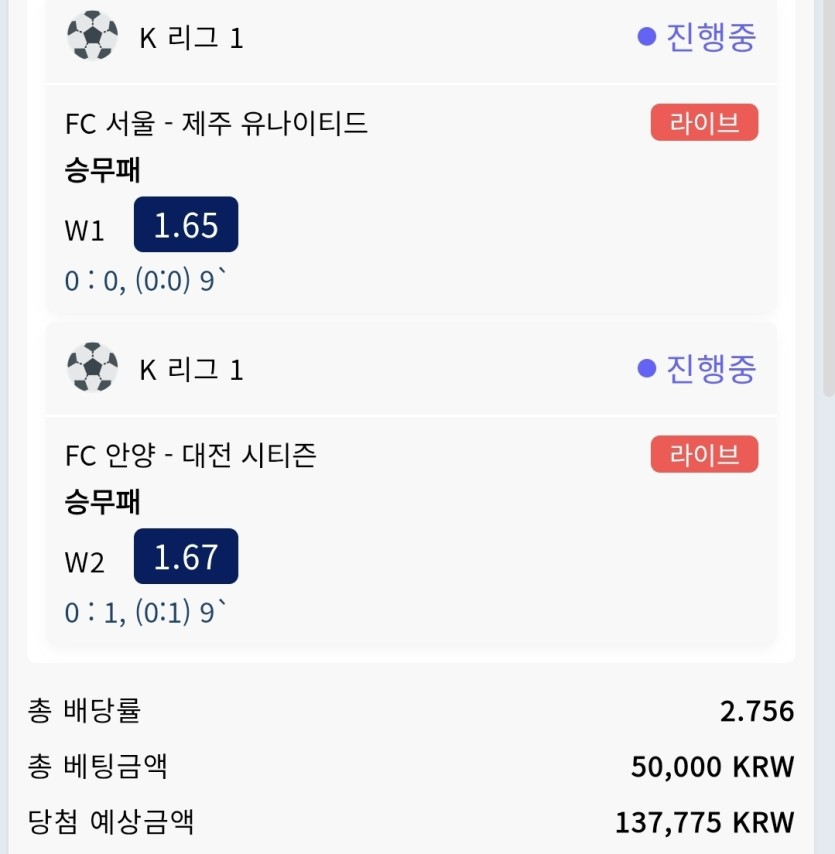This screenshot has height=854, width=835.
Task: Open the FC 서울 - 제주 유나이티드 match
Action: [216, 123]
